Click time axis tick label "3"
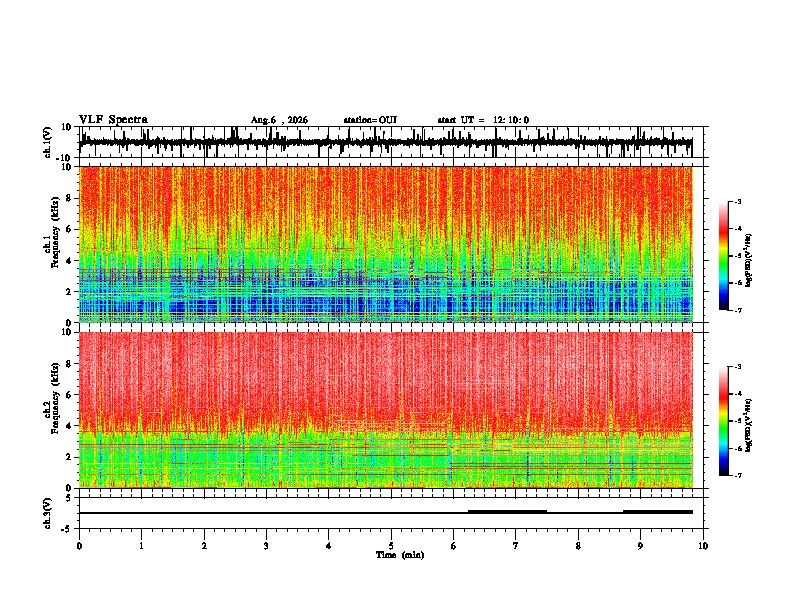The width and height of the screenshot is (792, 612). click(x=266, y=546)
